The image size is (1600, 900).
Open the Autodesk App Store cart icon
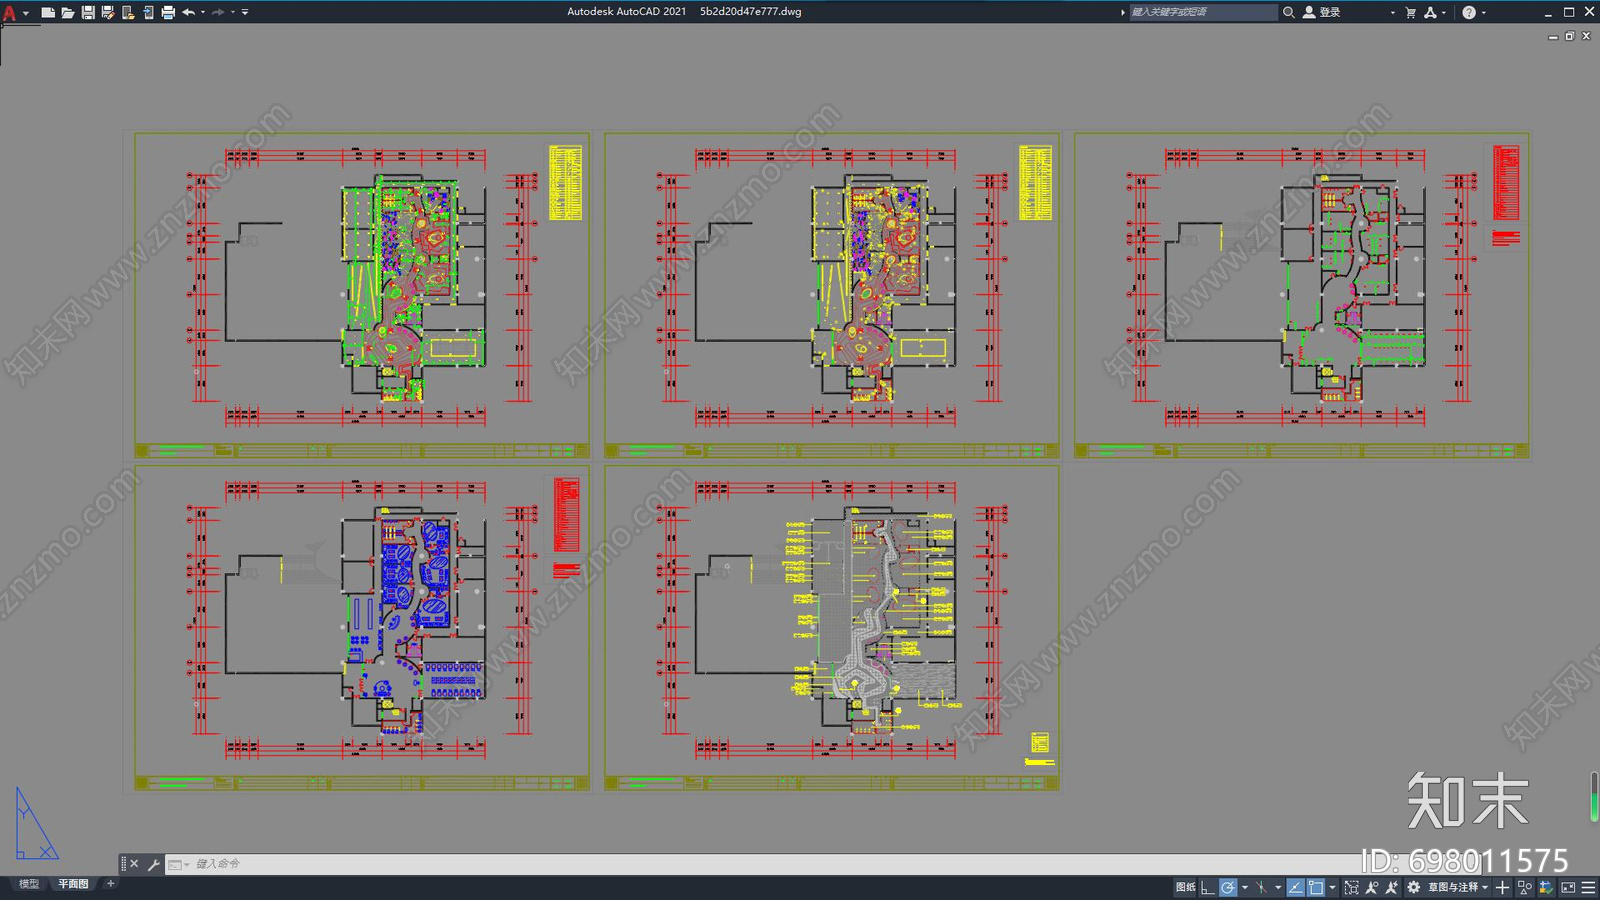pos(1411,12)
